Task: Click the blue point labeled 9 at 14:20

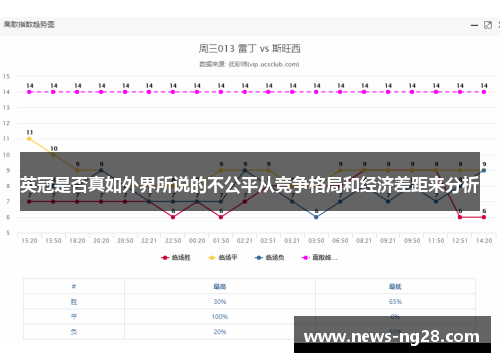Action: click(x=484, y=170)
